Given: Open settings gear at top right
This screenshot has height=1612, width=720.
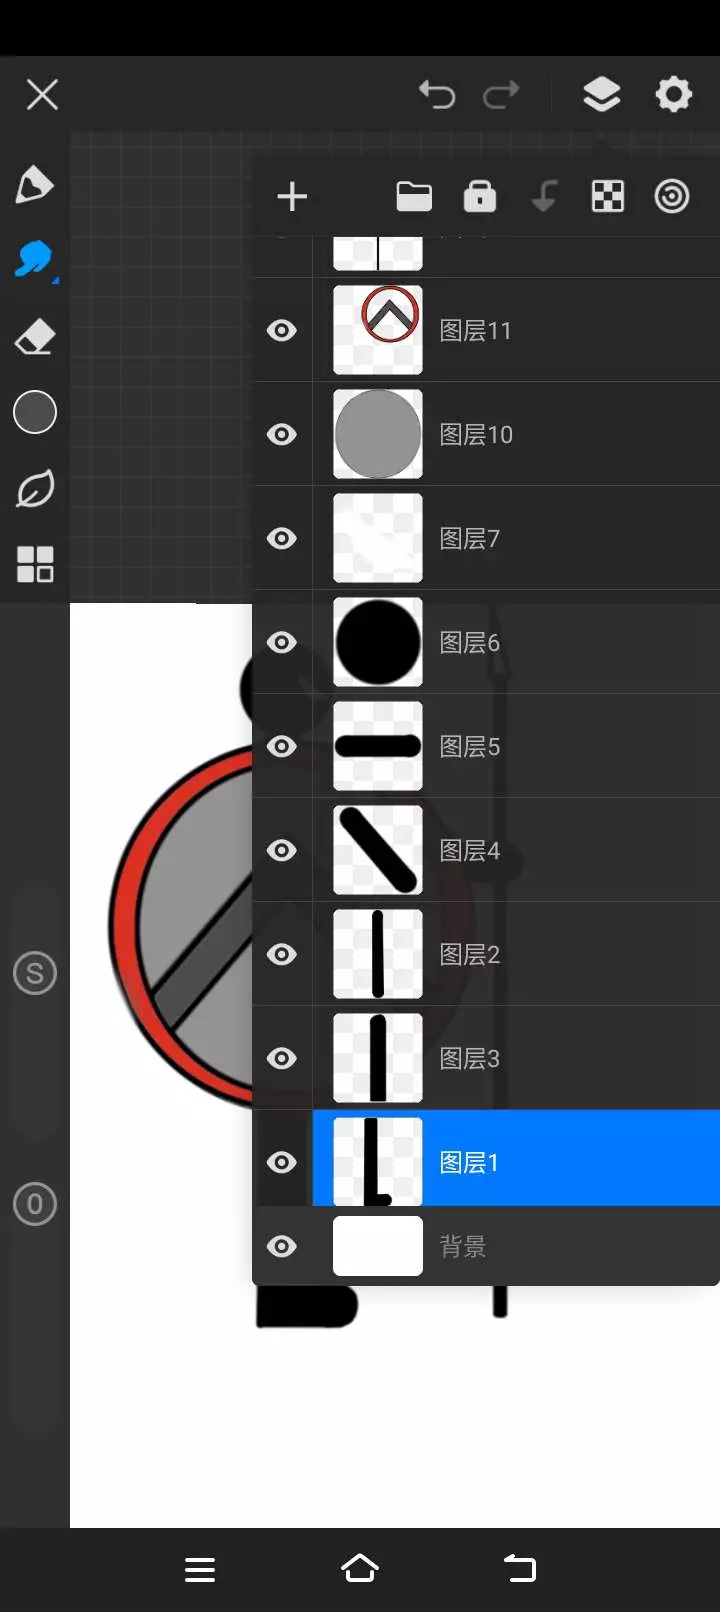Looking at the screenshot, I should 674,94.
